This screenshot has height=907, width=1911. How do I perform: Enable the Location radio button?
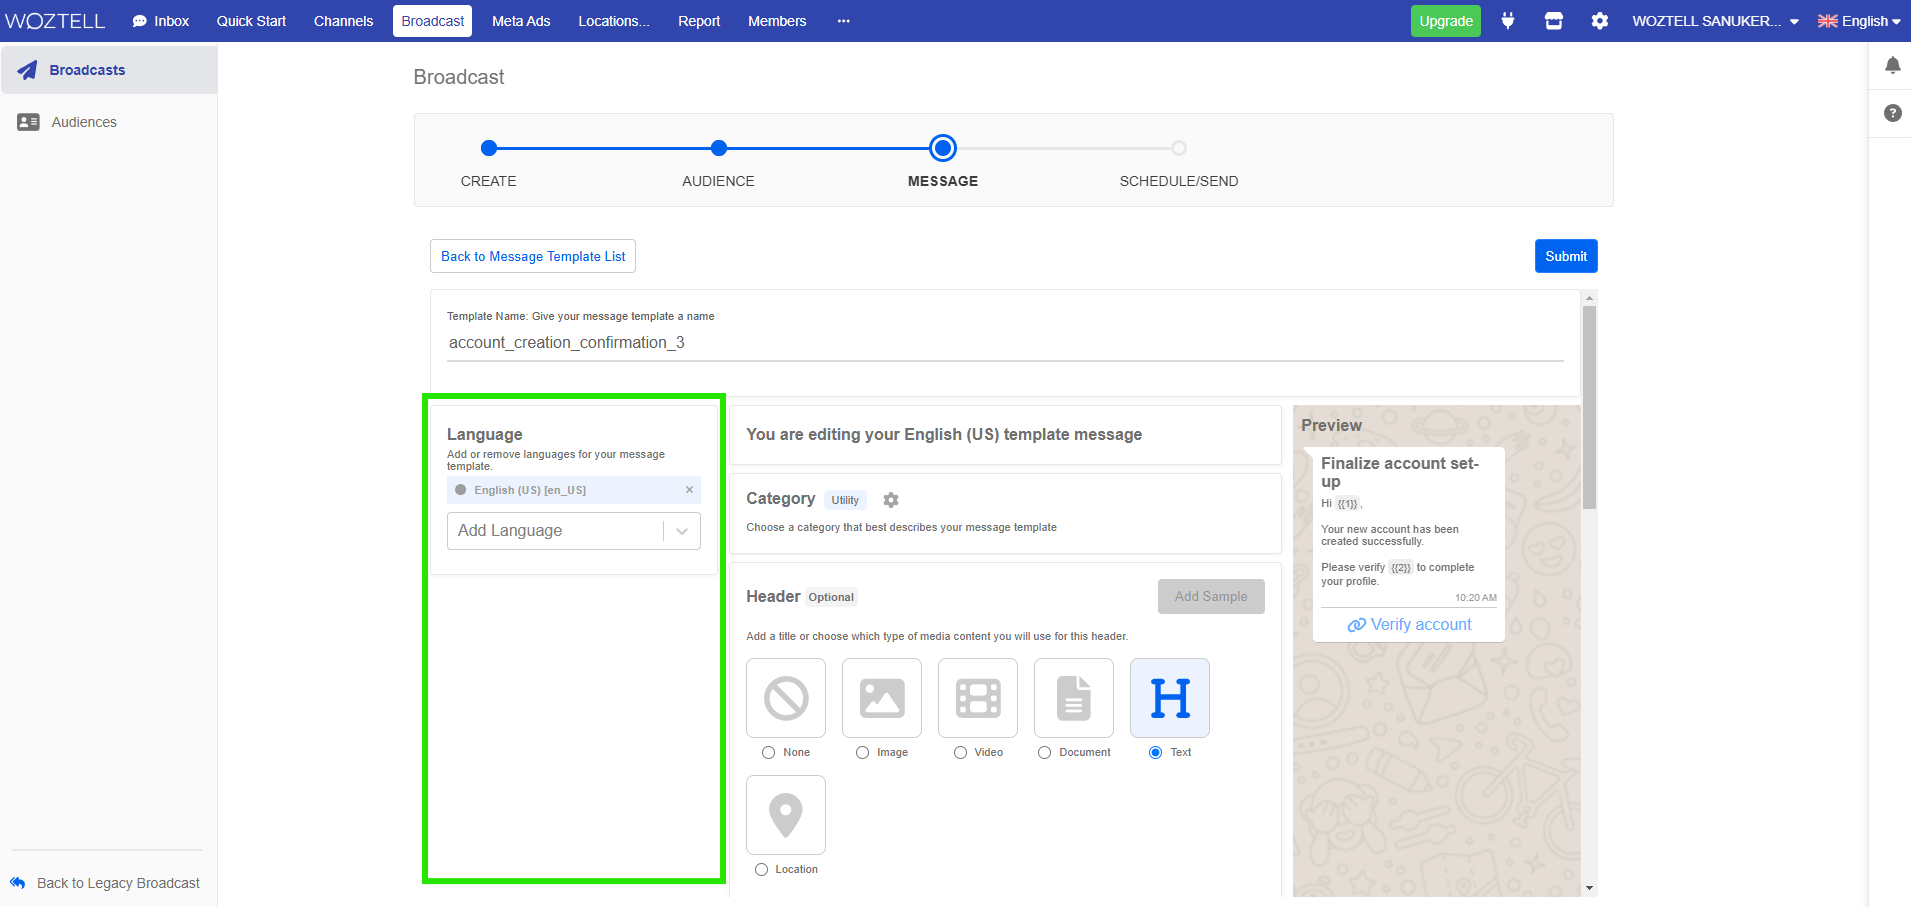[x=761, y=870]
